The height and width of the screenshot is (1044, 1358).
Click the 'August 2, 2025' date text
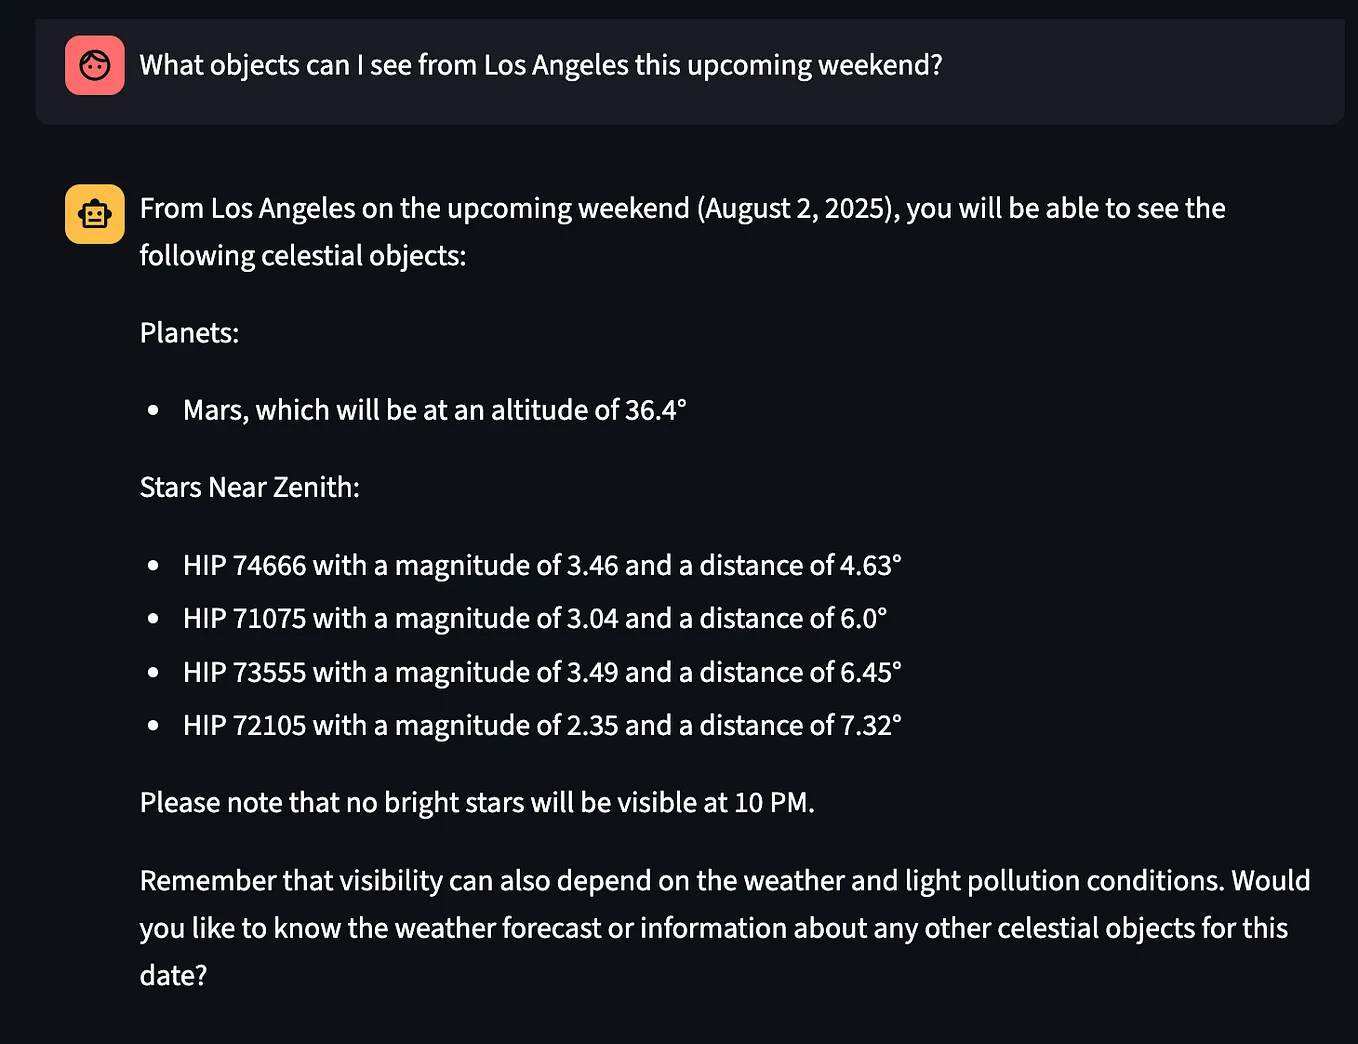(796, 209)
